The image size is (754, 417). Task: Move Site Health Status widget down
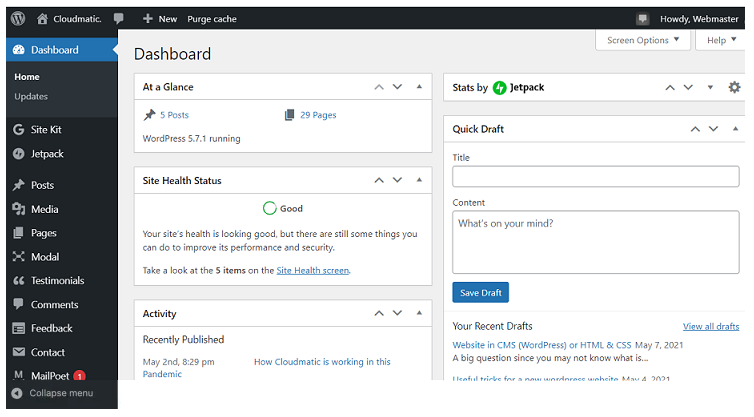(397, 180)
